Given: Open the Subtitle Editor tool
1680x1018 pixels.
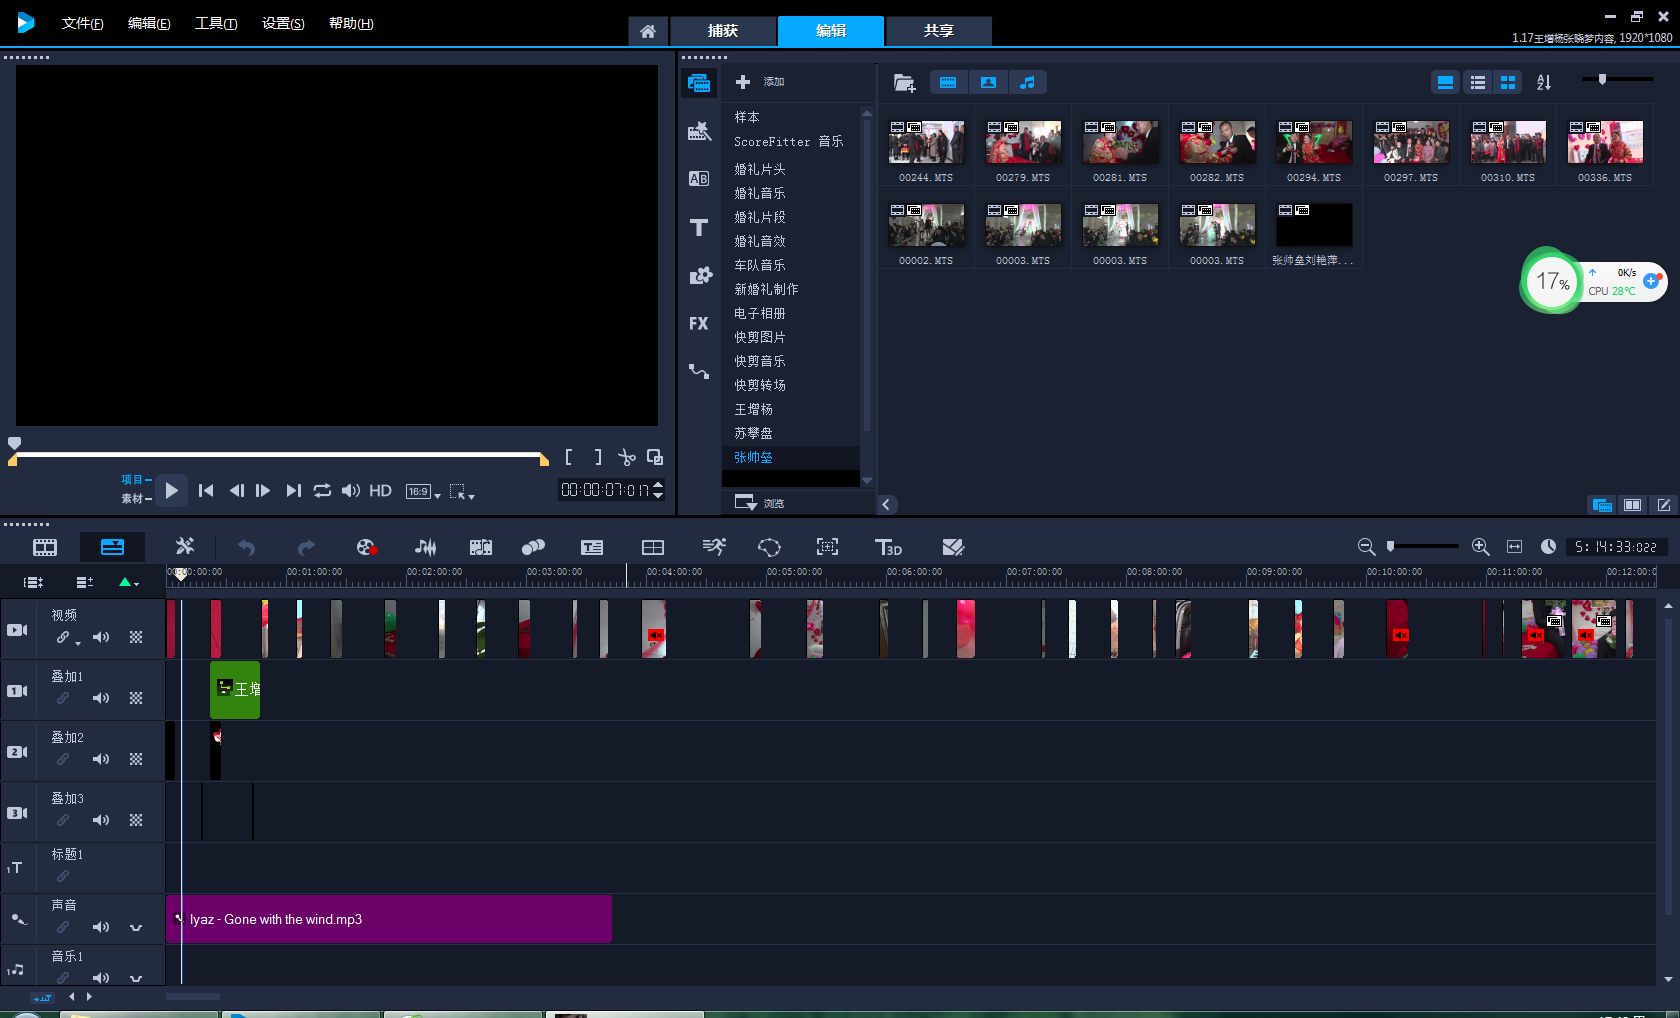Looking at the screenshot, I should point(592,547).
